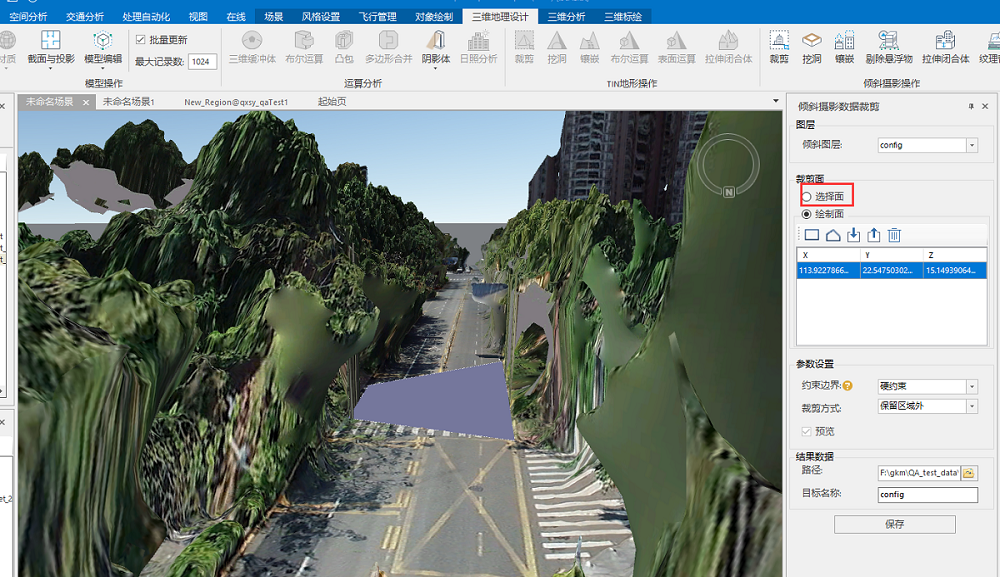Click the 路径 path input field
1000x577 pixels.
coord(919,472)
